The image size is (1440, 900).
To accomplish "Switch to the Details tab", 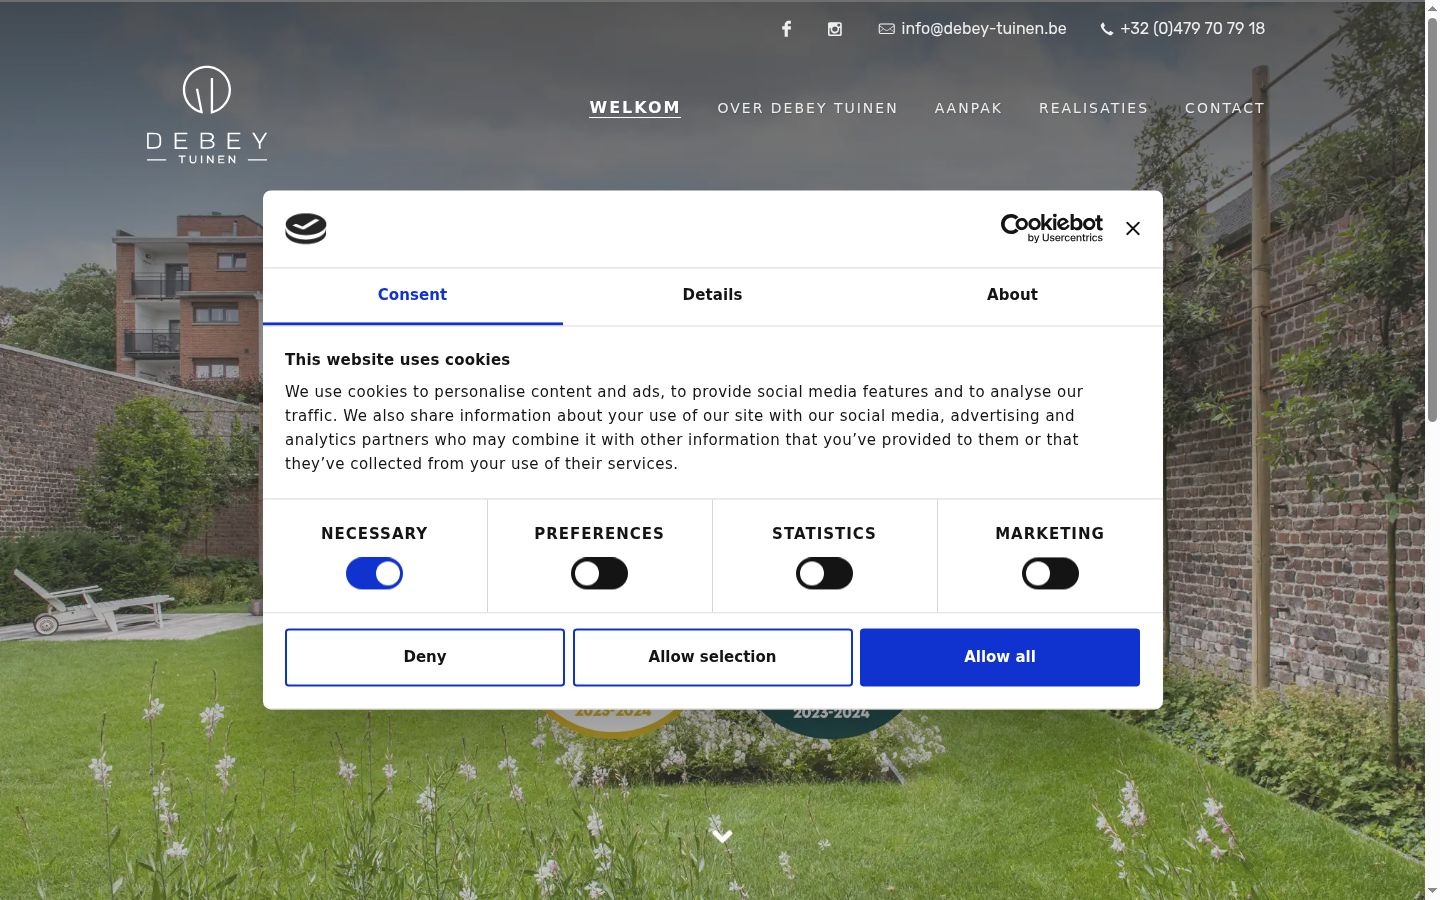I will pyautogui.click(x=712, y=295).
